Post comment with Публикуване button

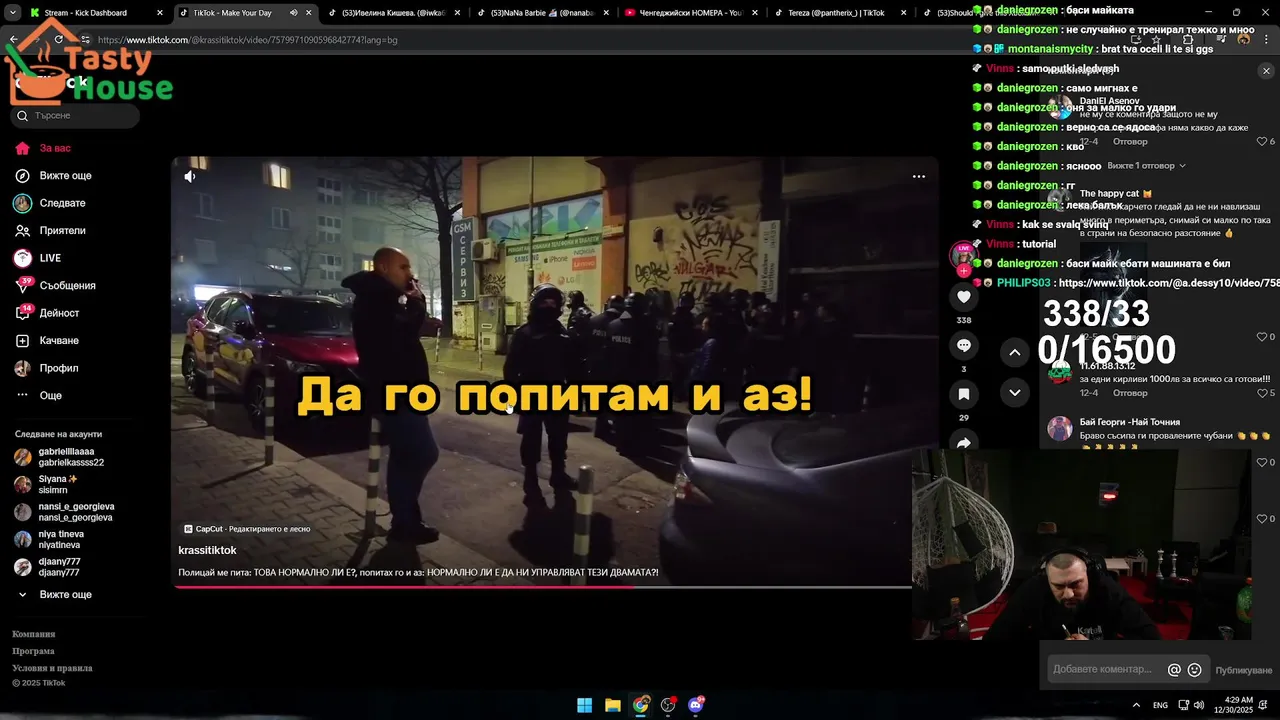tap(1243, 670)
